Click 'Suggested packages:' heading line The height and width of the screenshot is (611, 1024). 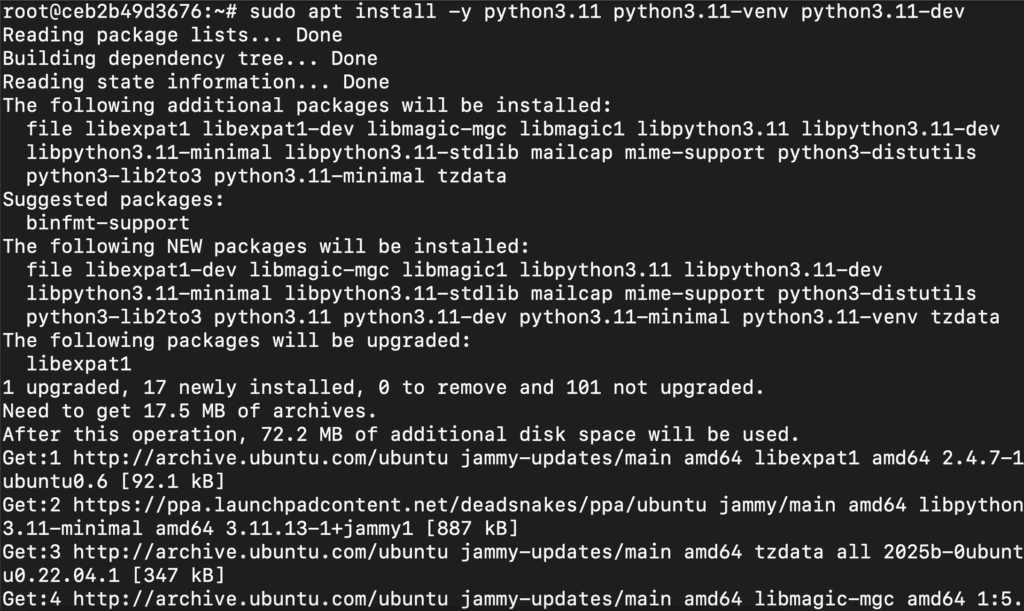click(114, 199)
